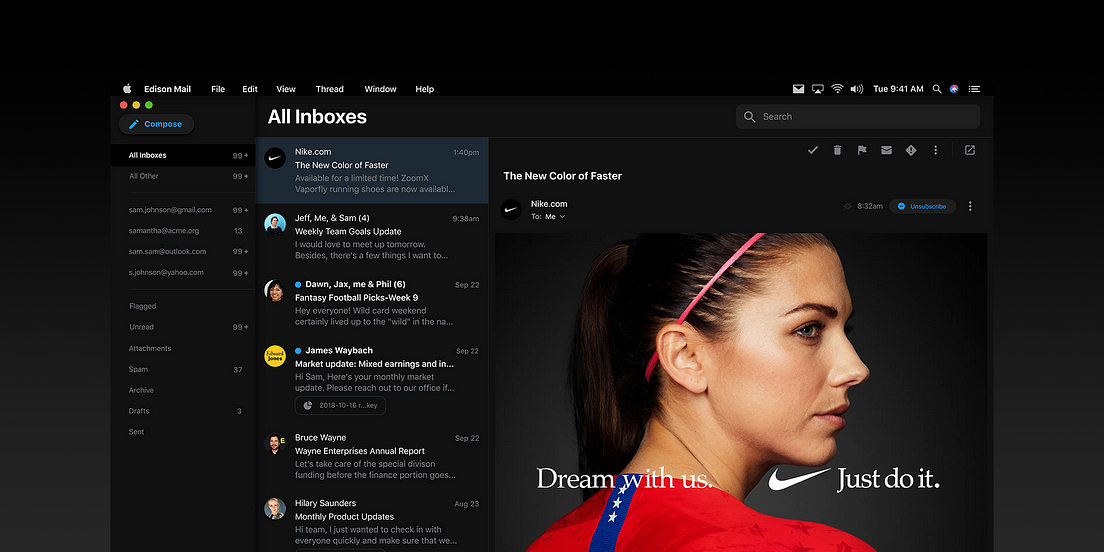This screenshot has height=552, width=1104.
Task: Open the Edit menu
Action: 250,89
